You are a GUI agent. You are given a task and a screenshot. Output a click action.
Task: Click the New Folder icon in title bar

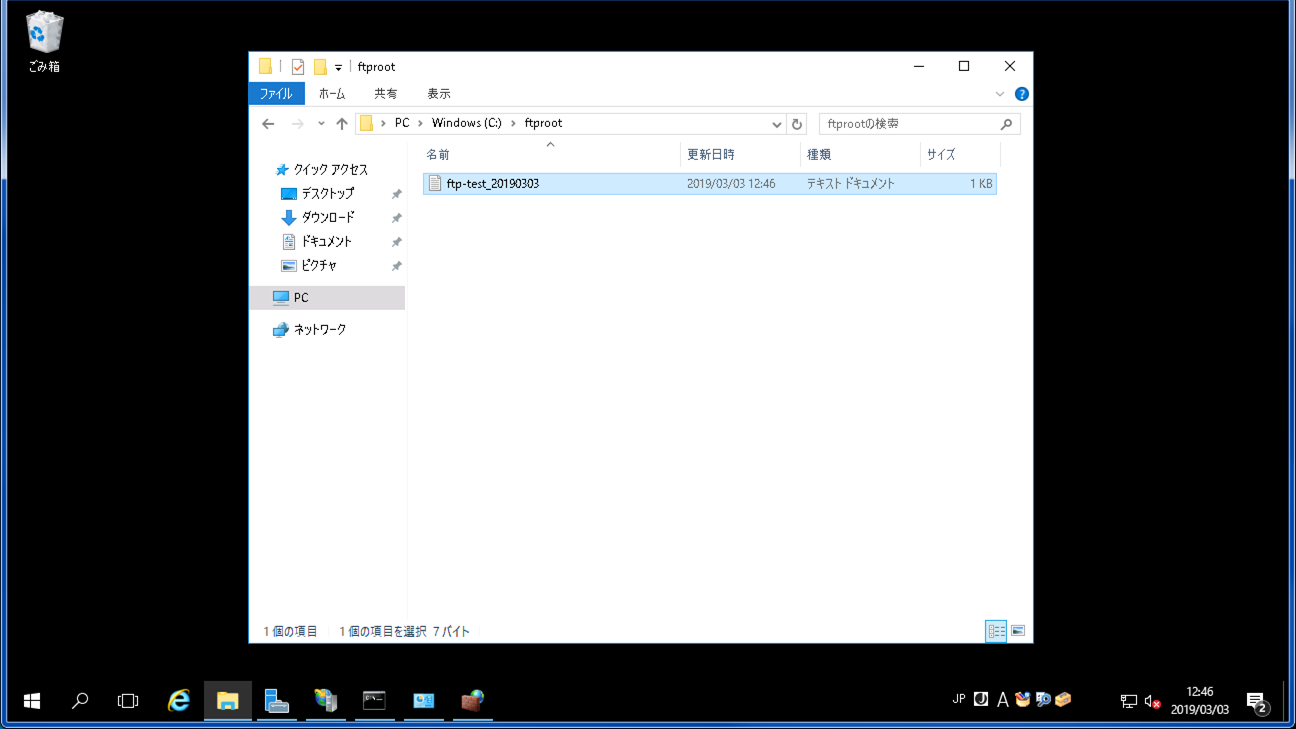click(x=320, y=67)
